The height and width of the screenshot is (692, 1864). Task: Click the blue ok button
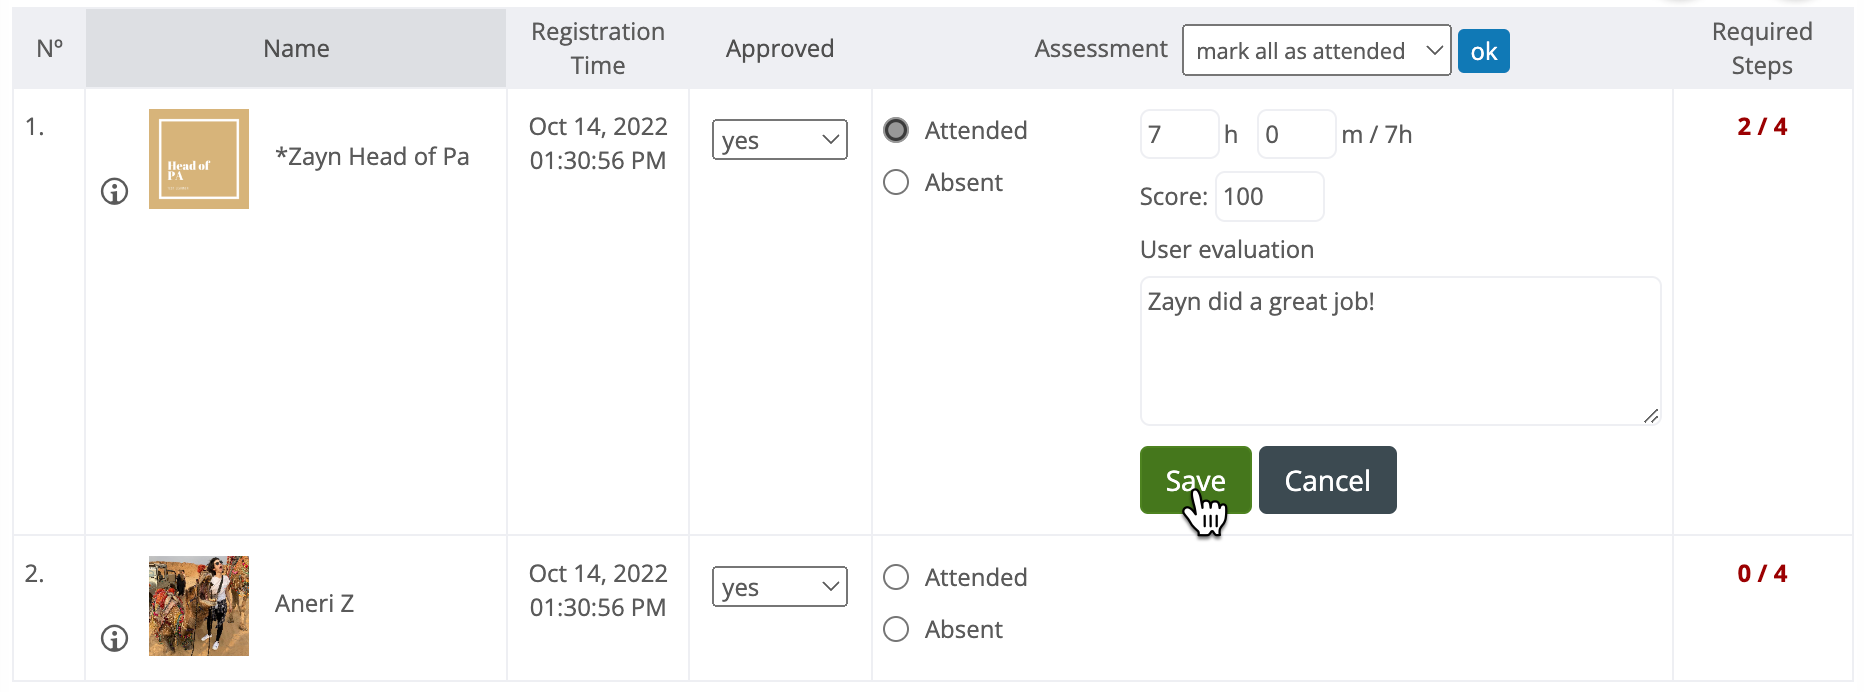pyautogui.click(x=1484, y=51)
